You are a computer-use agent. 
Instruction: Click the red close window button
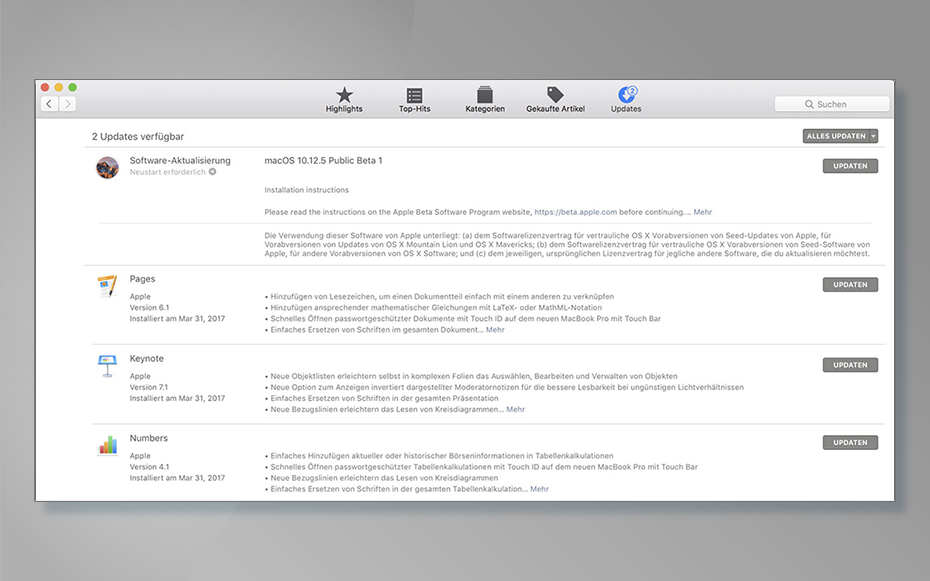[45, 87]
